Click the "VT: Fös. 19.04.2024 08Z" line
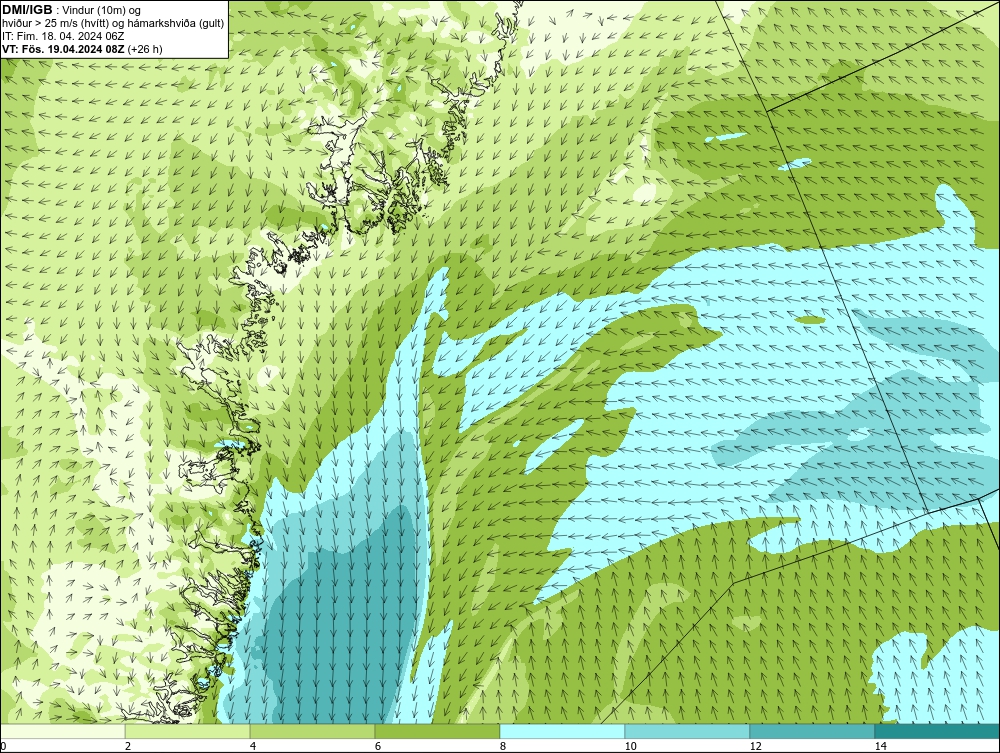The height and width of the screenshot is (753, 1000). click(x=64, y=48)
